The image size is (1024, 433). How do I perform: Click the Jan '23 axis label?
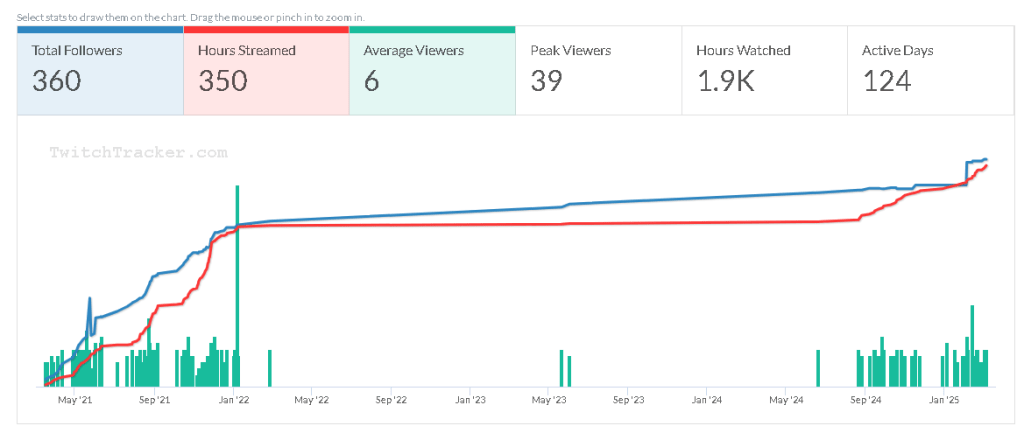pos(470,400)
